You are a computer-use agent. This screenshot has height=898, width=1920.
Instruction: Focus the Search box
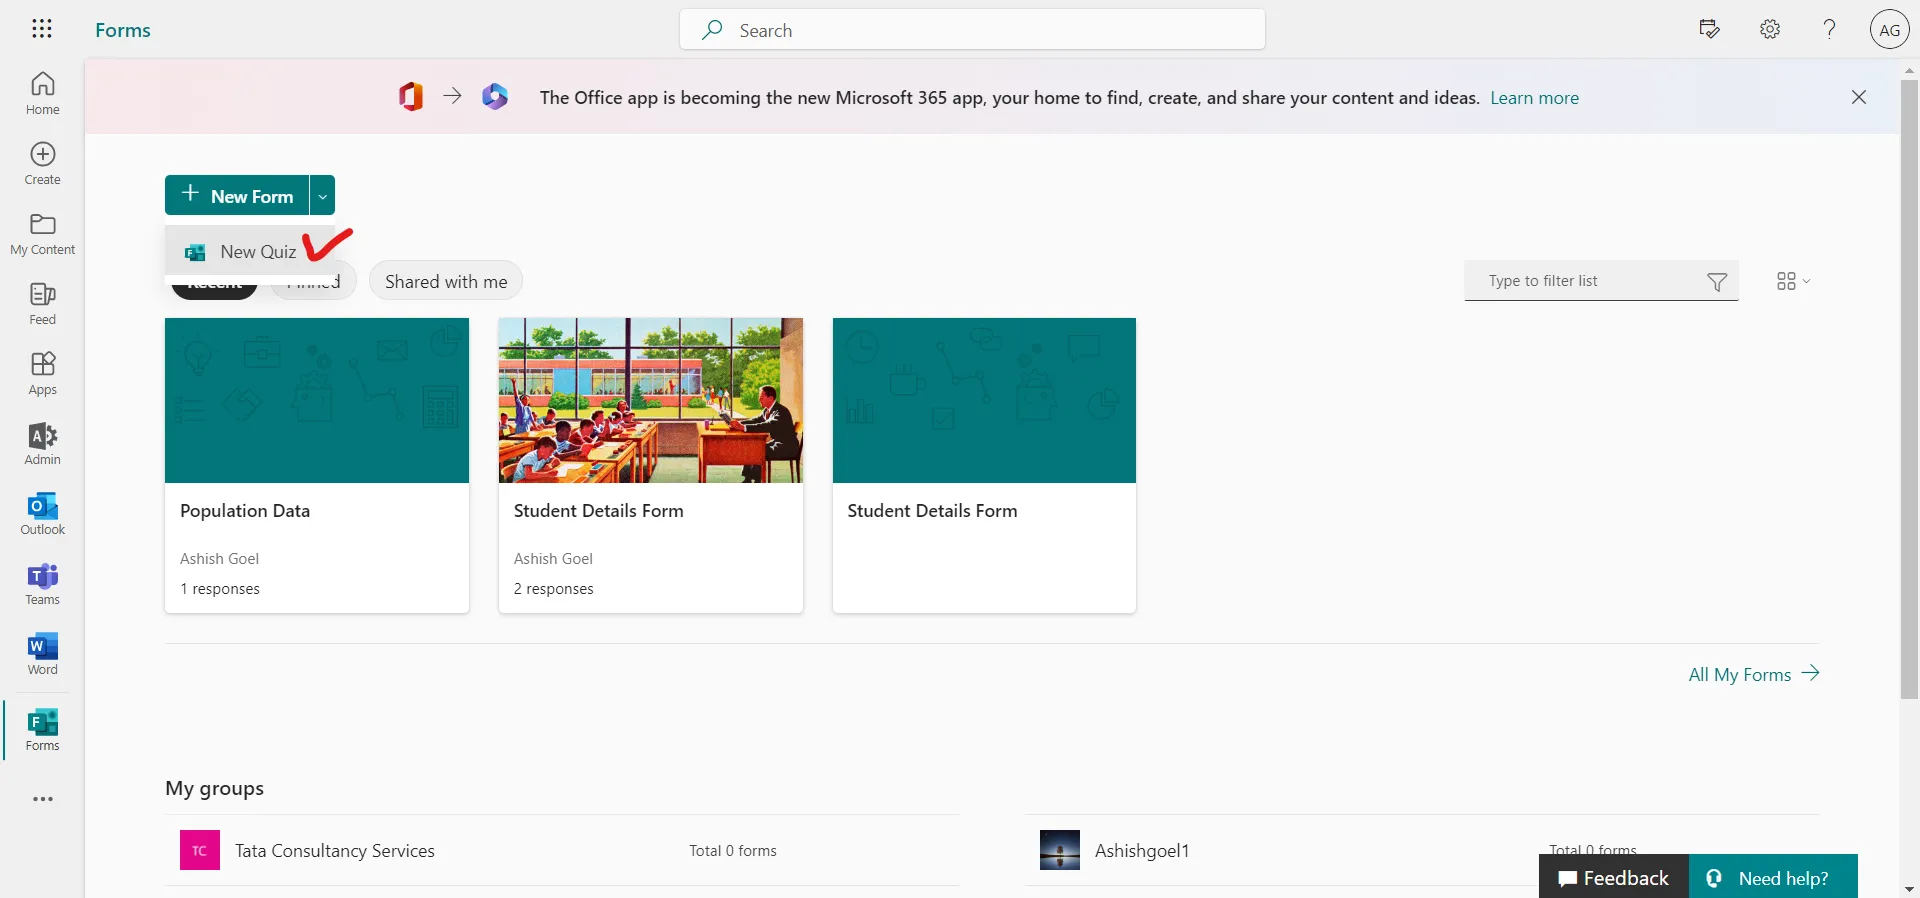coord(972,29)
